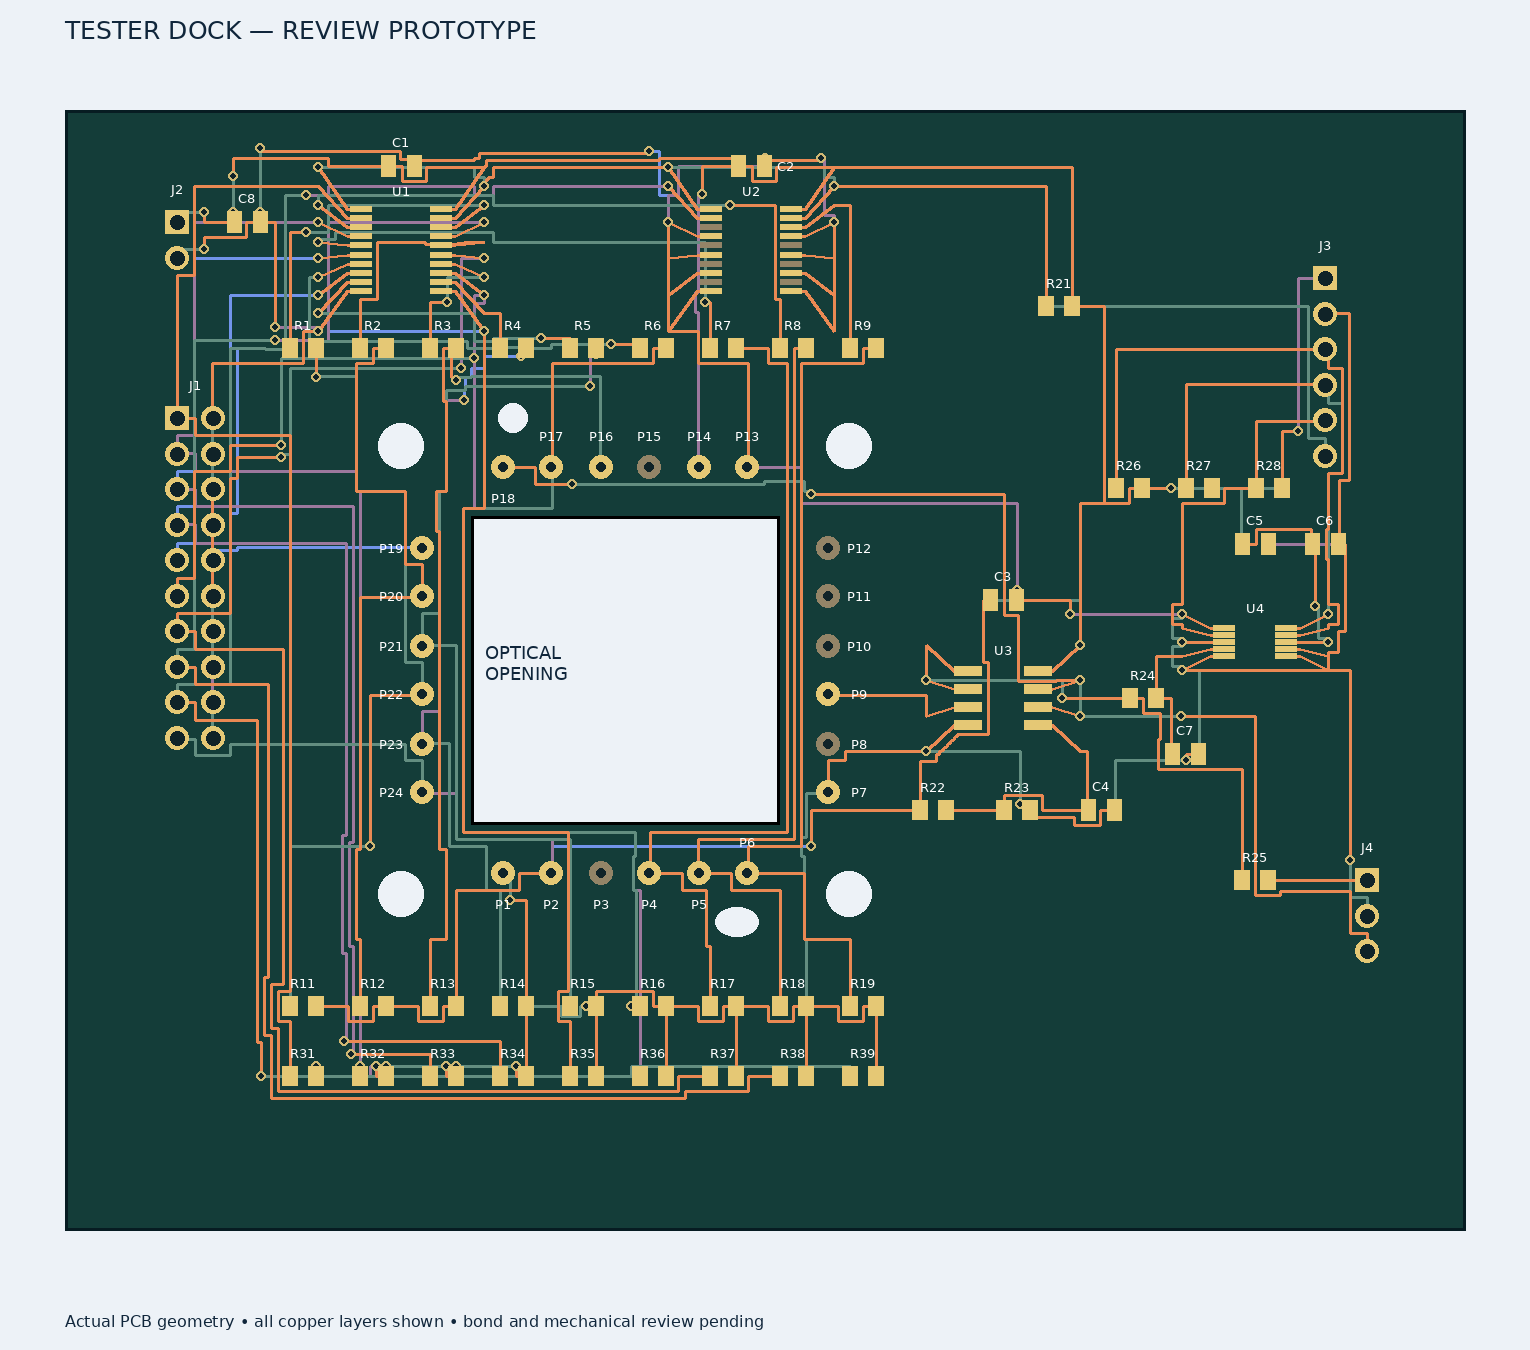
Task: Select the square pin of connector J2
Action: click(177, 222)
